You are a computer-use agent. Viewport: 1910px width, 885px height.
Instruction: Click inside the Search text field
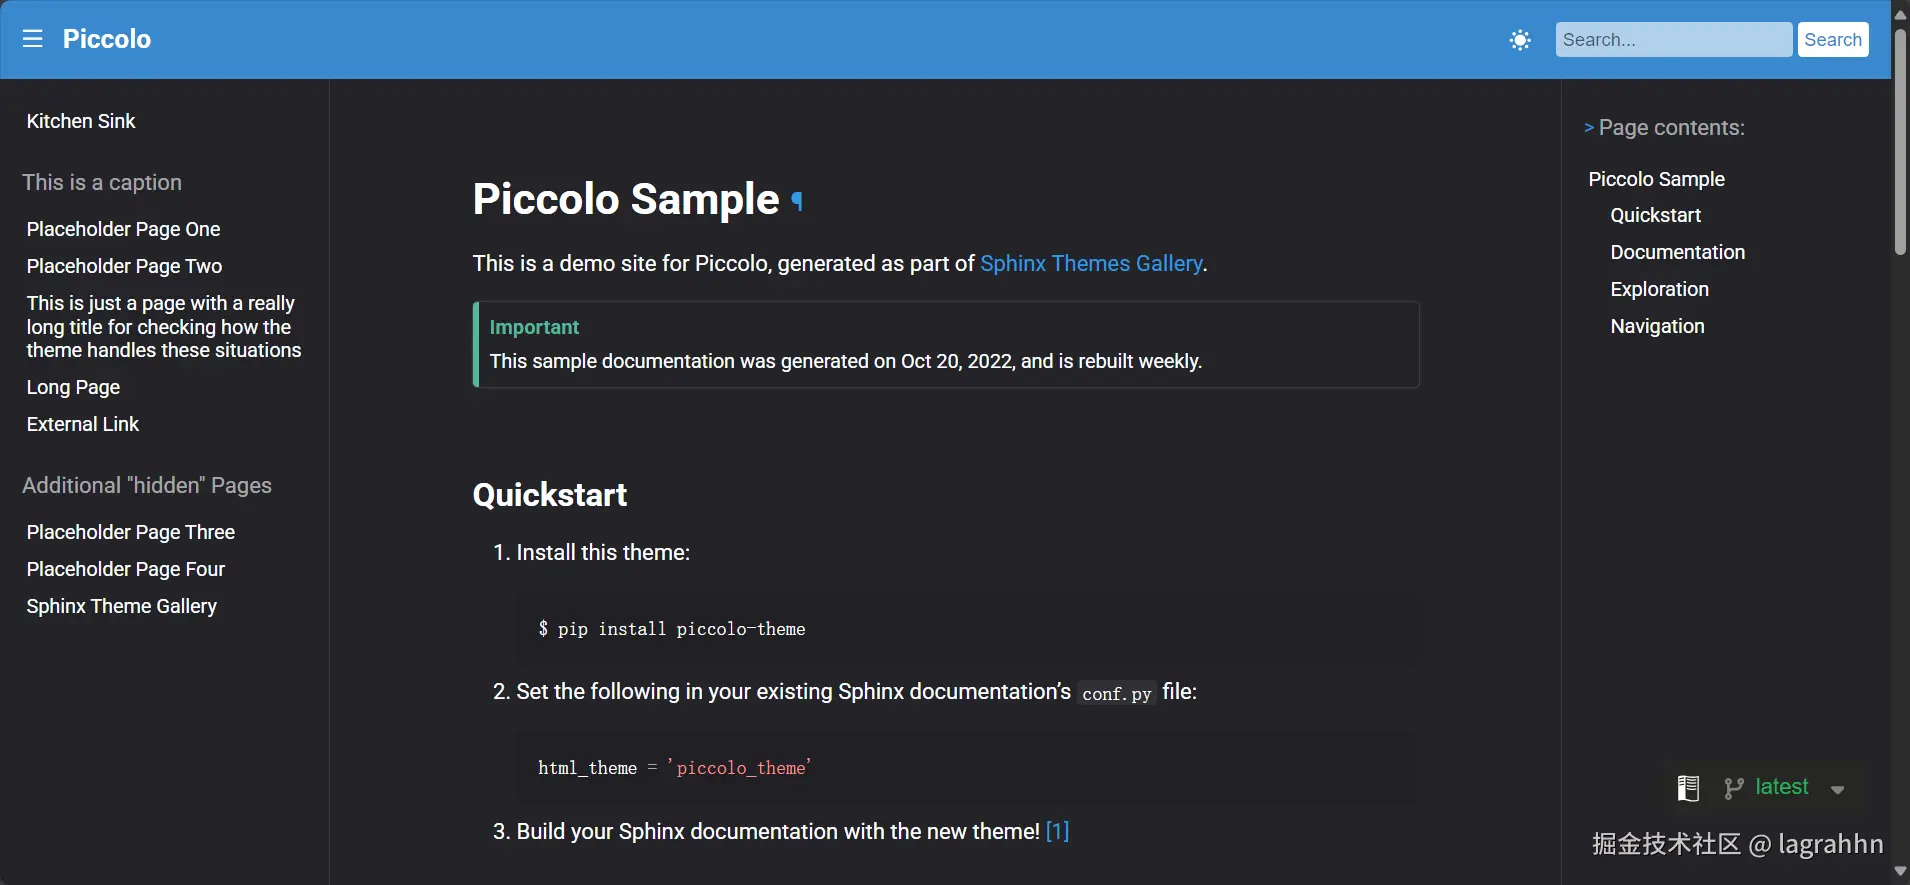pyautogui.click(x=1673, y=40)
